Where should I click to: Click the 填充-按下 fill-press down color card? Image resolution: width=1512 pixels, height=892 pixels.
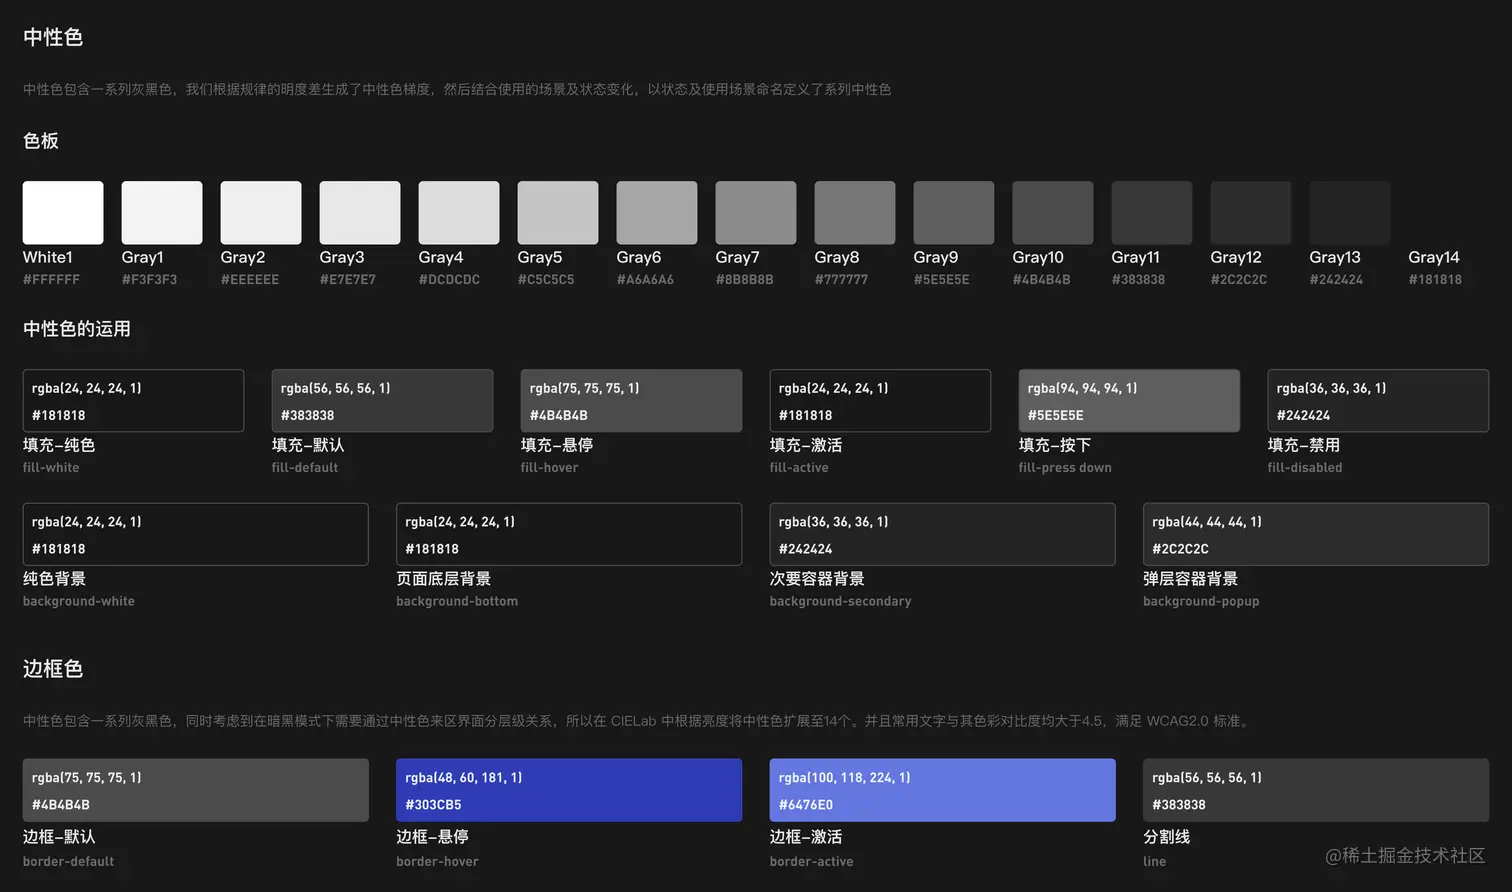pyautogui.click(x=1129, y=401)
